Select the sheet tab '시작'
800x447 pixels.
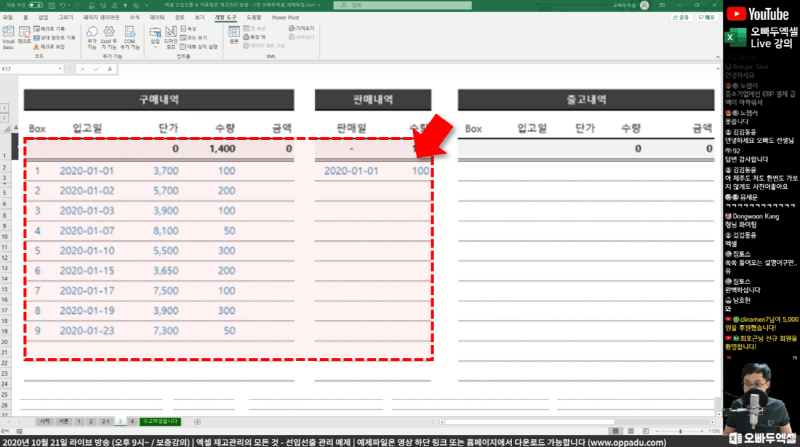(x=44, y=421)
